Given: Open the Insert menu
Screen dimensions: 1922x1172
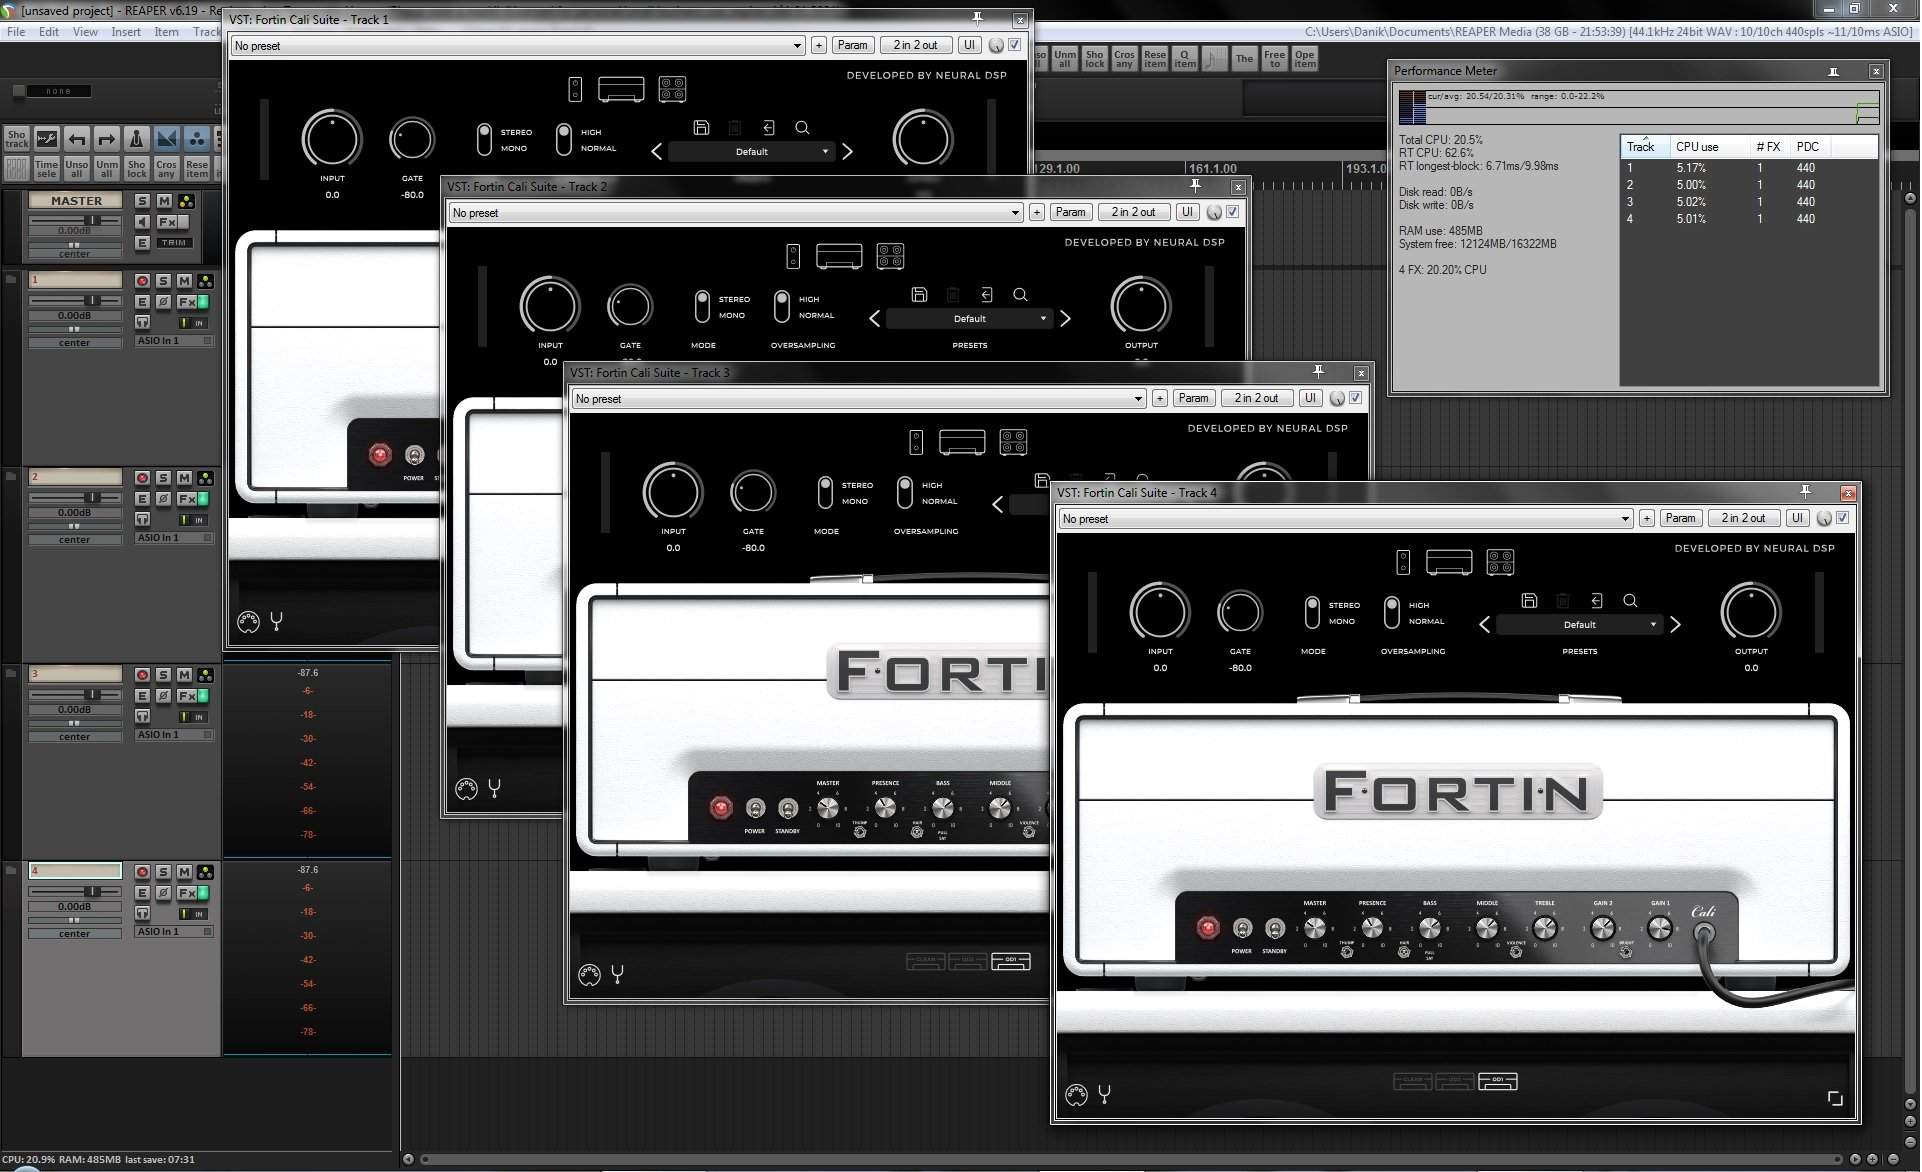Looking at the screenshot, I should click(x=126, y=32).
